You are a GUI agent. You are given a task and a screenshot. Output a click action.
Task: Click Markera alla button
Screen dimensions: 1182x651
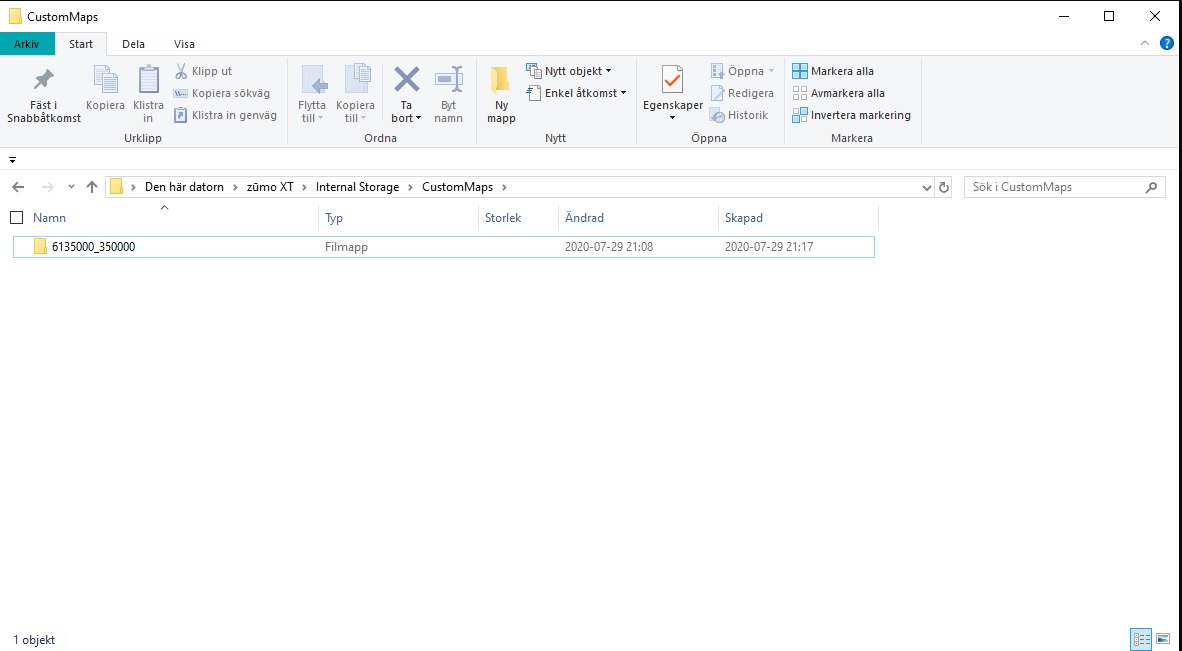tap(833, 71)
